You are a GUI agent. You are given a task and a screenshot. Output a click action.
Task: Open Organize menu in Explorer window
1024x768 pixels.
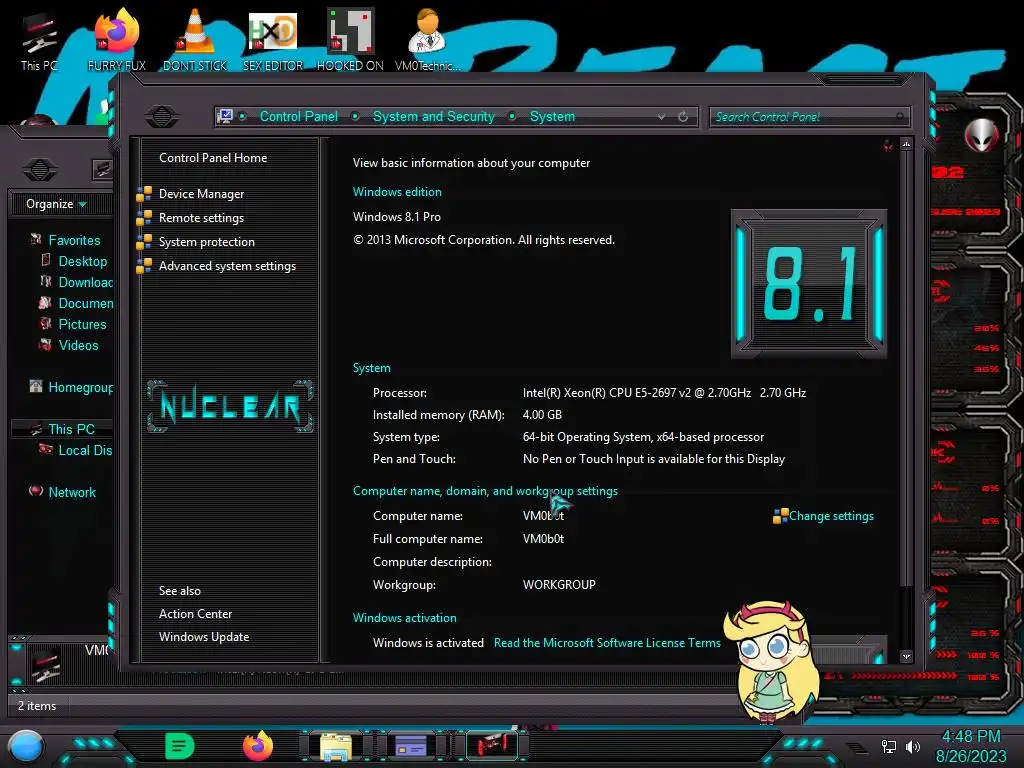[x=56, y=204]
